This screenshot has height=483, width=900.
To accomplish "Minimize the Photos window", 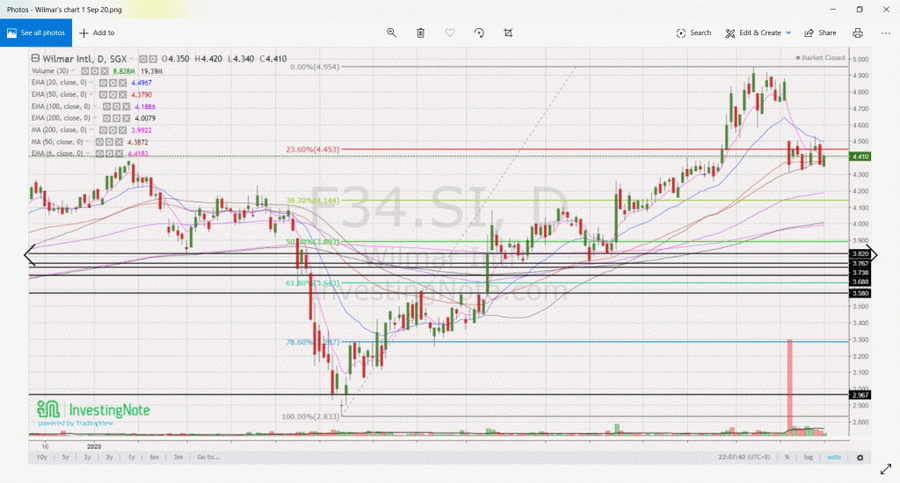I will [x=833, y=9].
